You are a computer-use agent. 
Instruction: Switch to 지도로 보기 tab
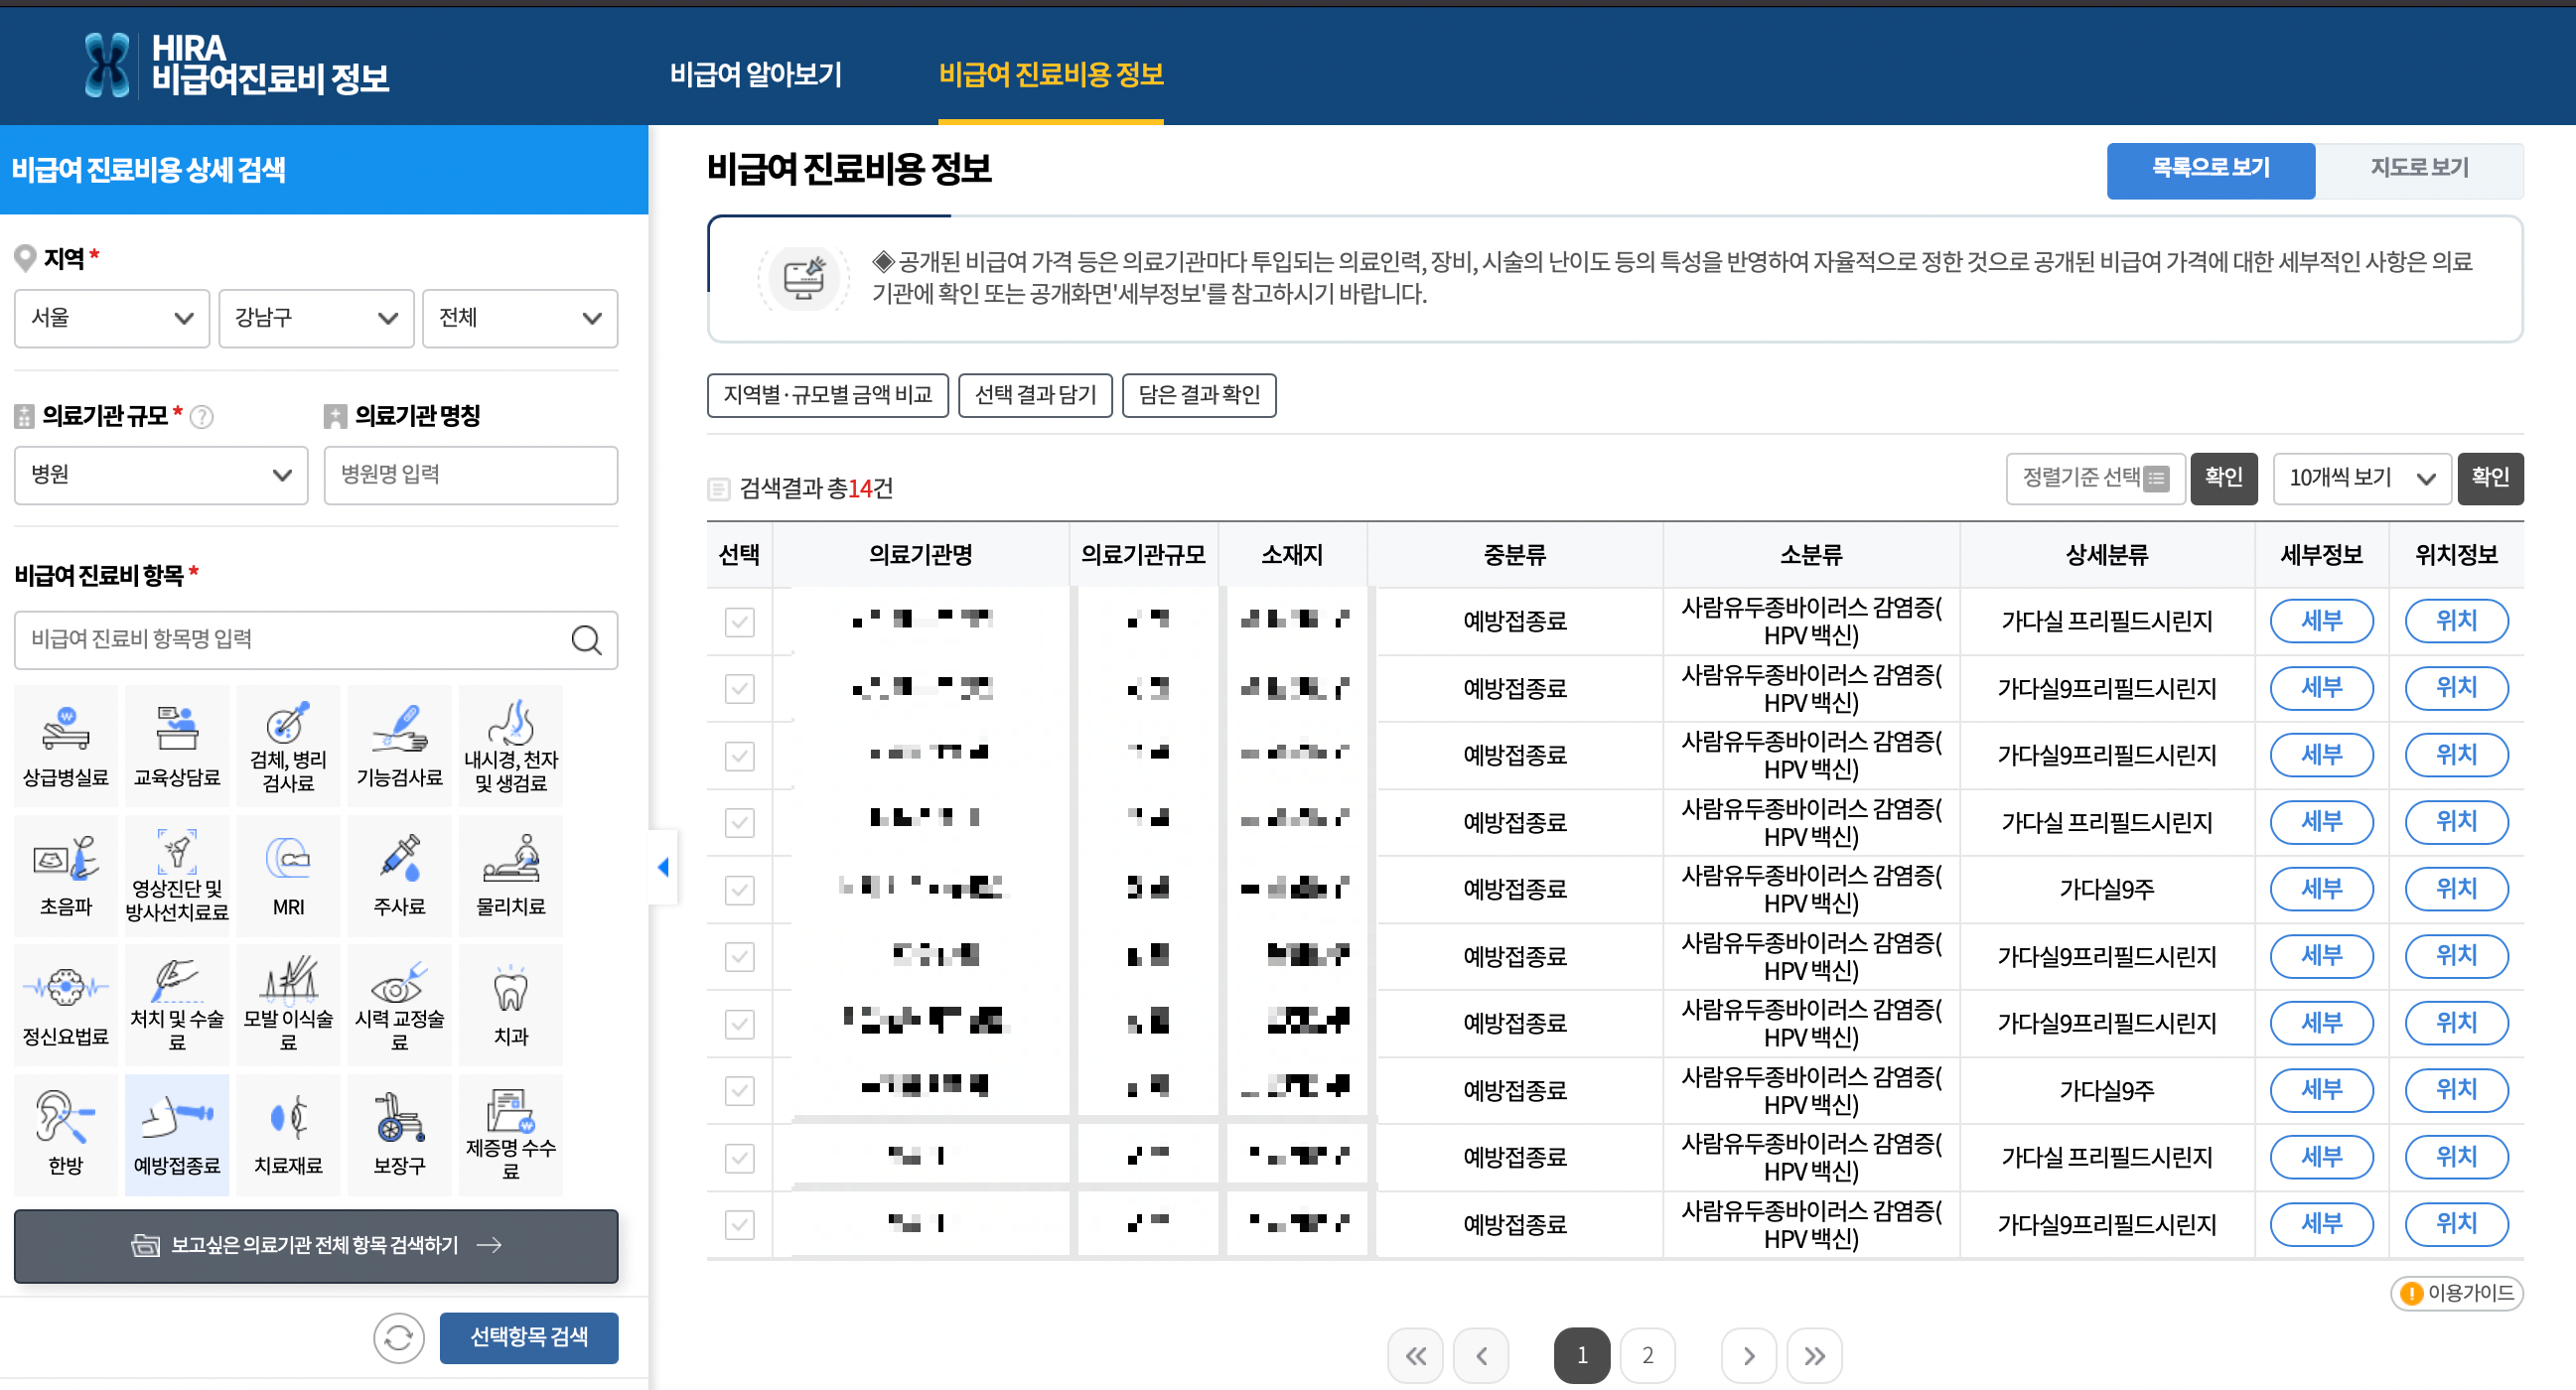[2418, 168]
